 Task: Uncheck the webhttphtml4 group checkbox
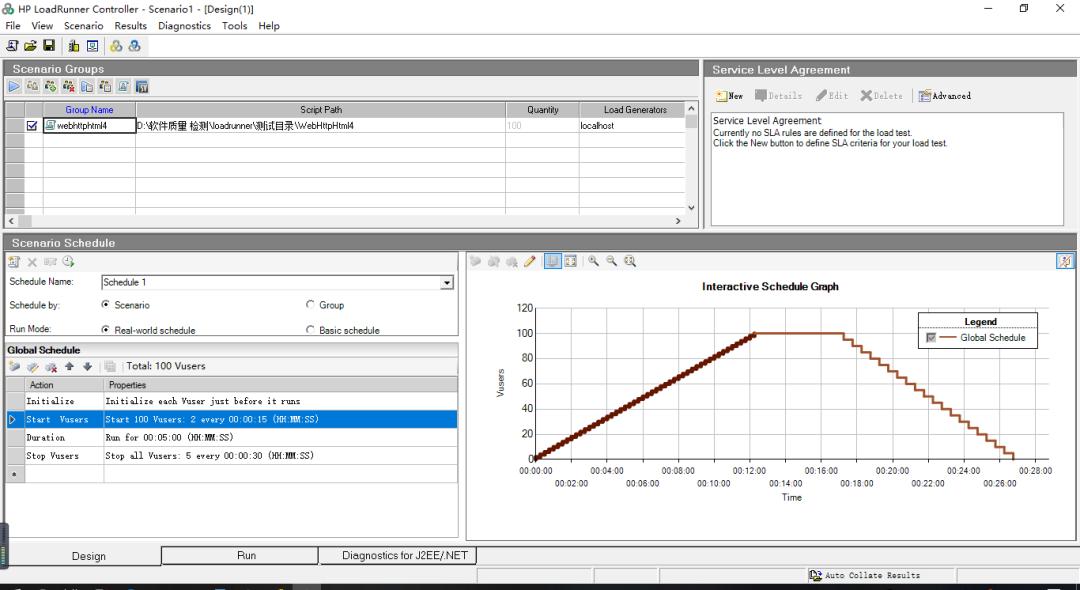tap(32, 126)
